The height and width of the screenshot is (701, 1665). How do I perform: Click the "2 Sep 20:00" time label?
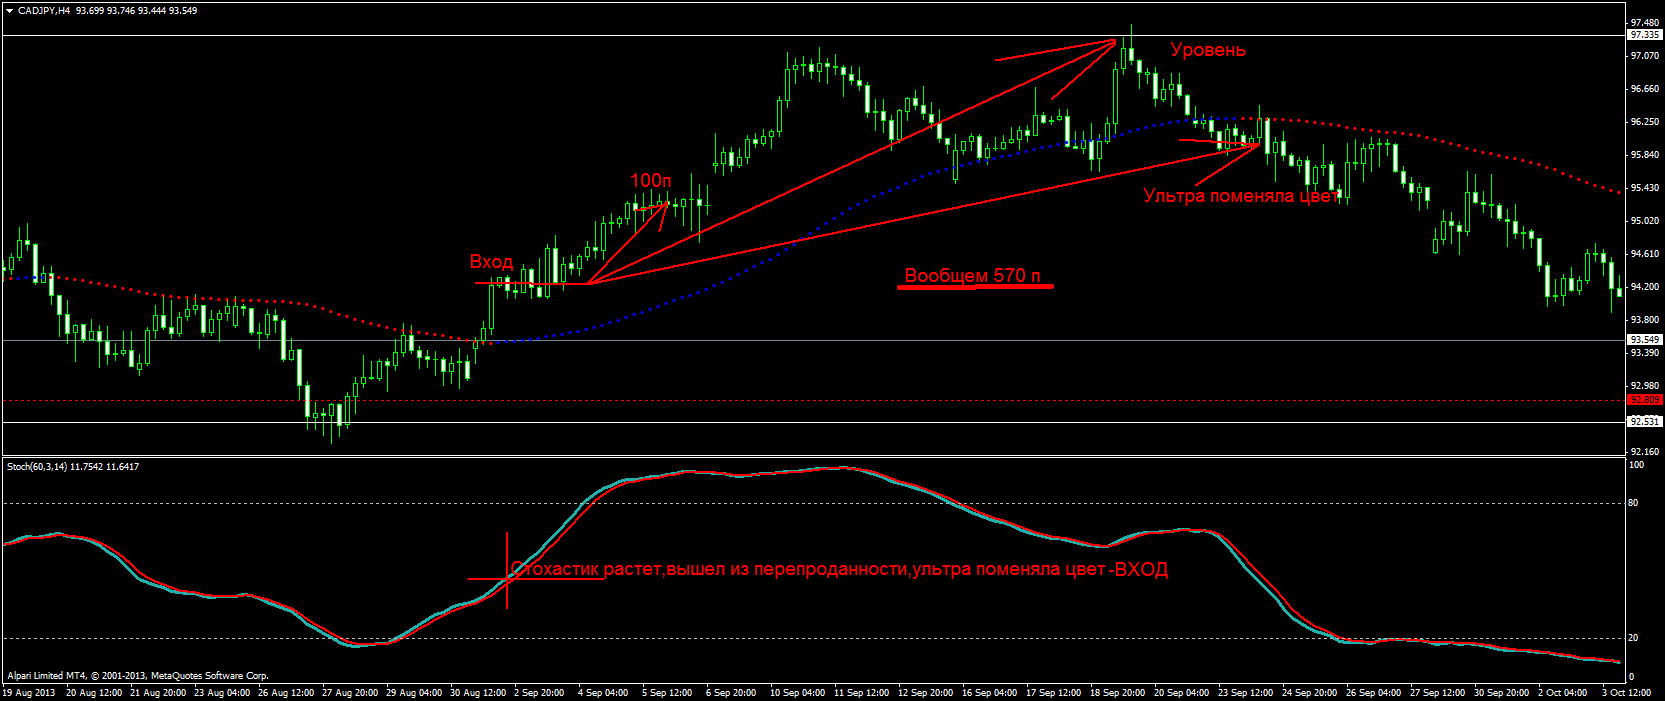(539, 693)
